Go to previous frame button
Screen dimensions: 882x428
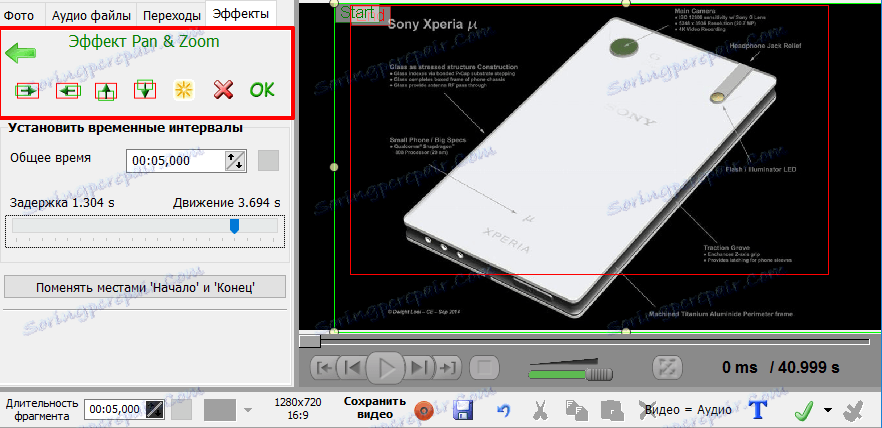coord(353,368)
